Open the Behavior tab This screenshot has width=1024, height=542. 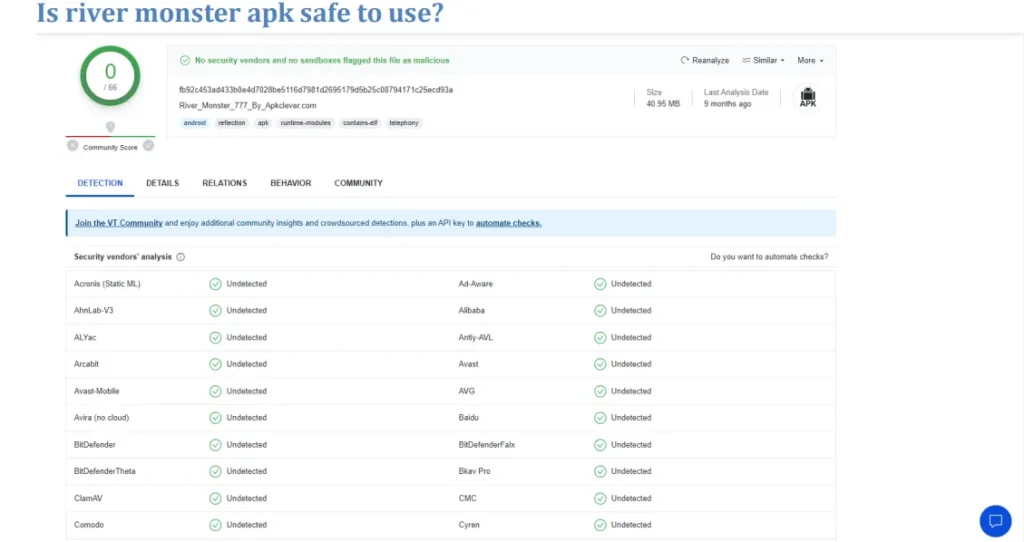[291, 183]
